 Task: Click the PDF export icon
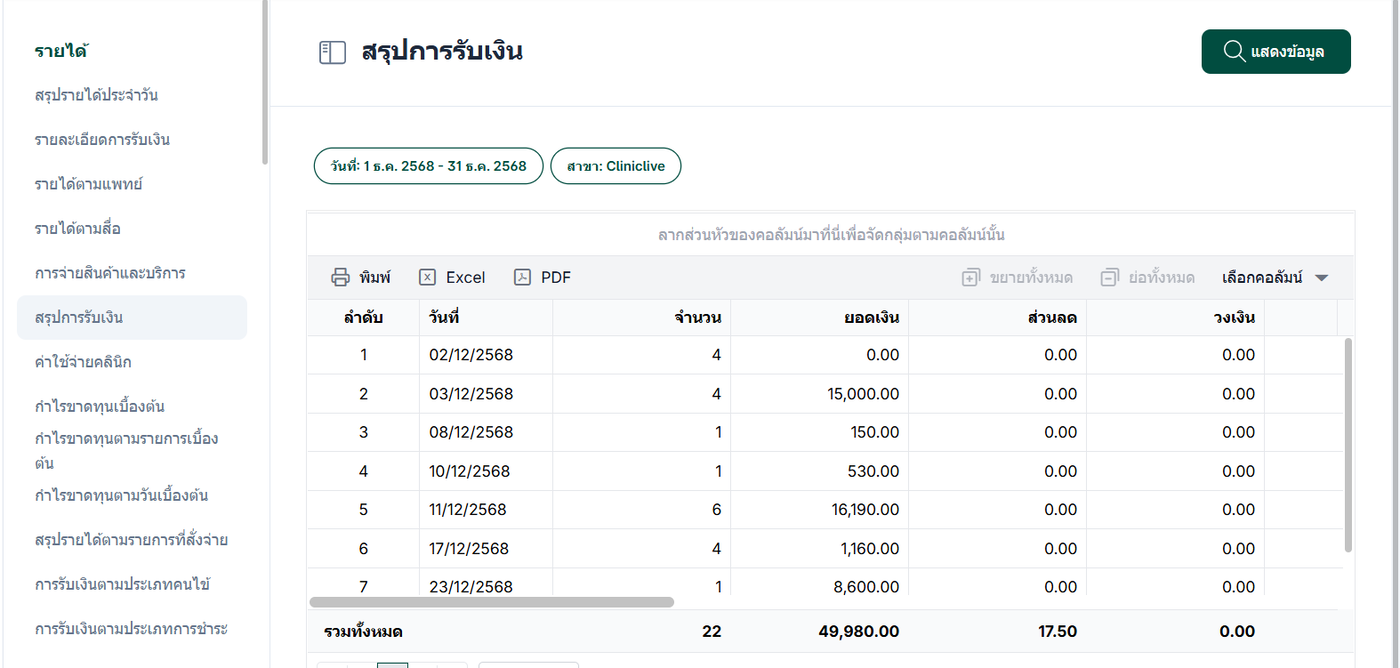[x=522, y=278]
